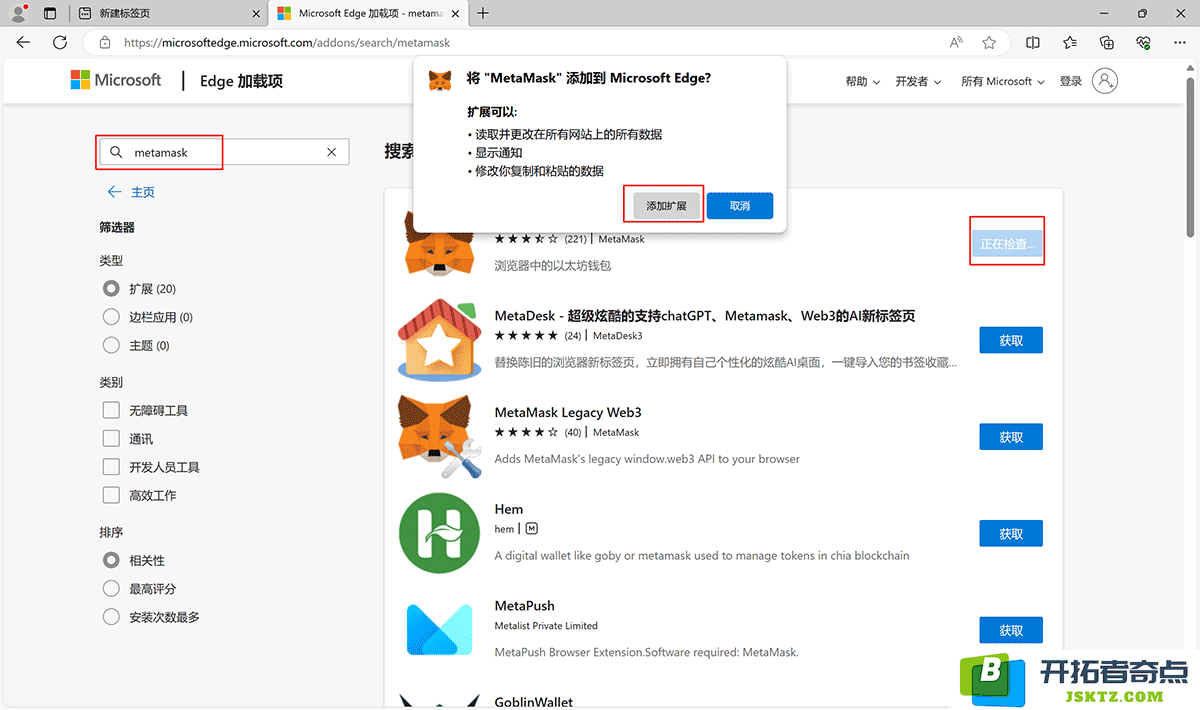Image resolution: width=1200 pixels, height=710 pixels.
Task: Sort by 相关性 radio button
Action: (111, 560)
